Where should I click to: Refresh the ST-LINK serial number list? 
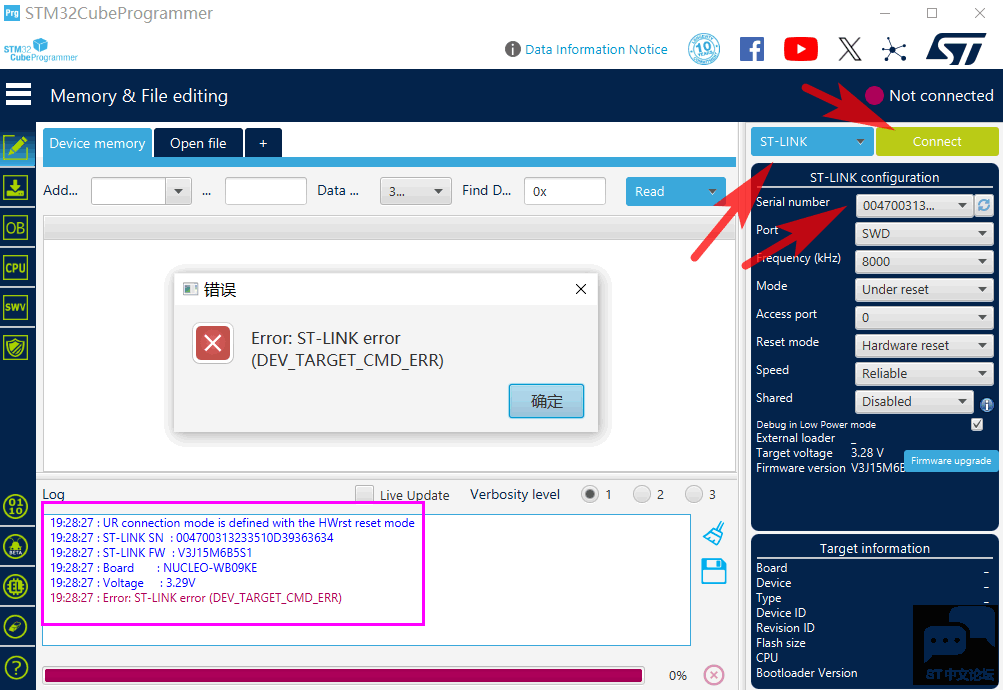[x=984, y=205]
